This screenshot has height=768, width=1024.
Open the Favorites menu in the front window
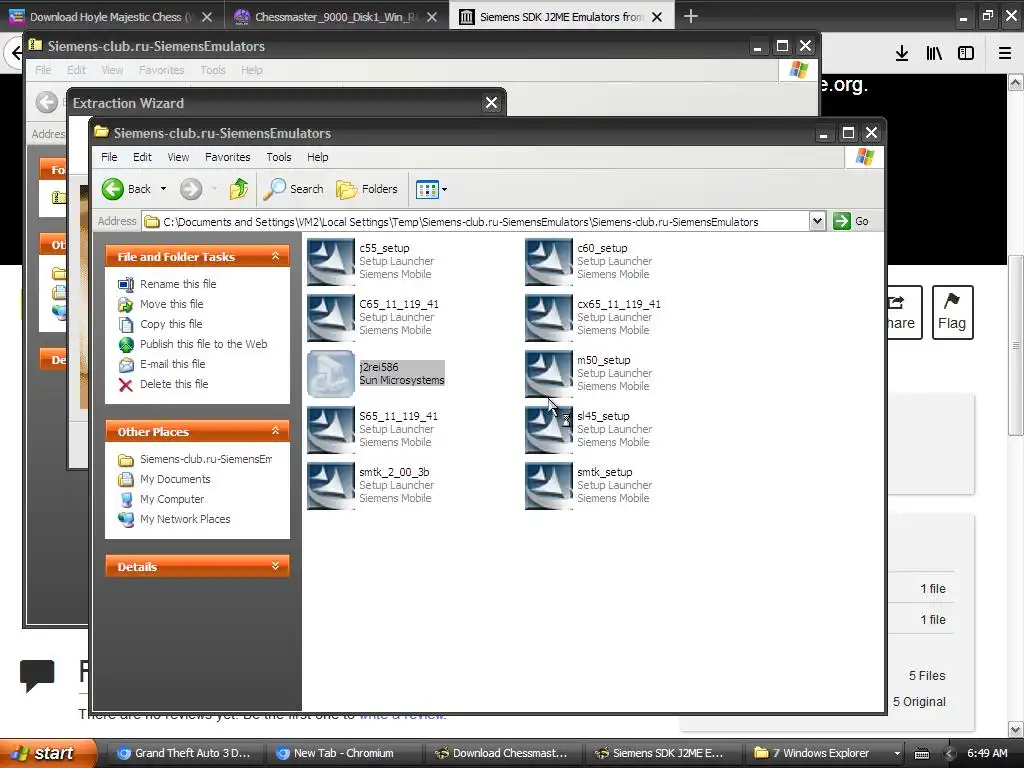pos(227,157)
